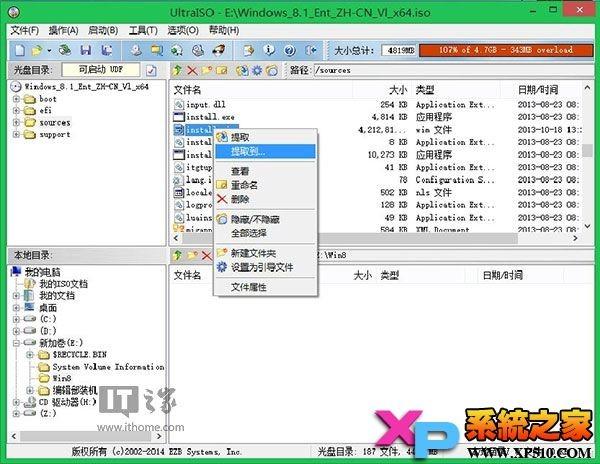
Task: Click the red X delete icon in disc pane toolbar
Action: tap(192, 70)
